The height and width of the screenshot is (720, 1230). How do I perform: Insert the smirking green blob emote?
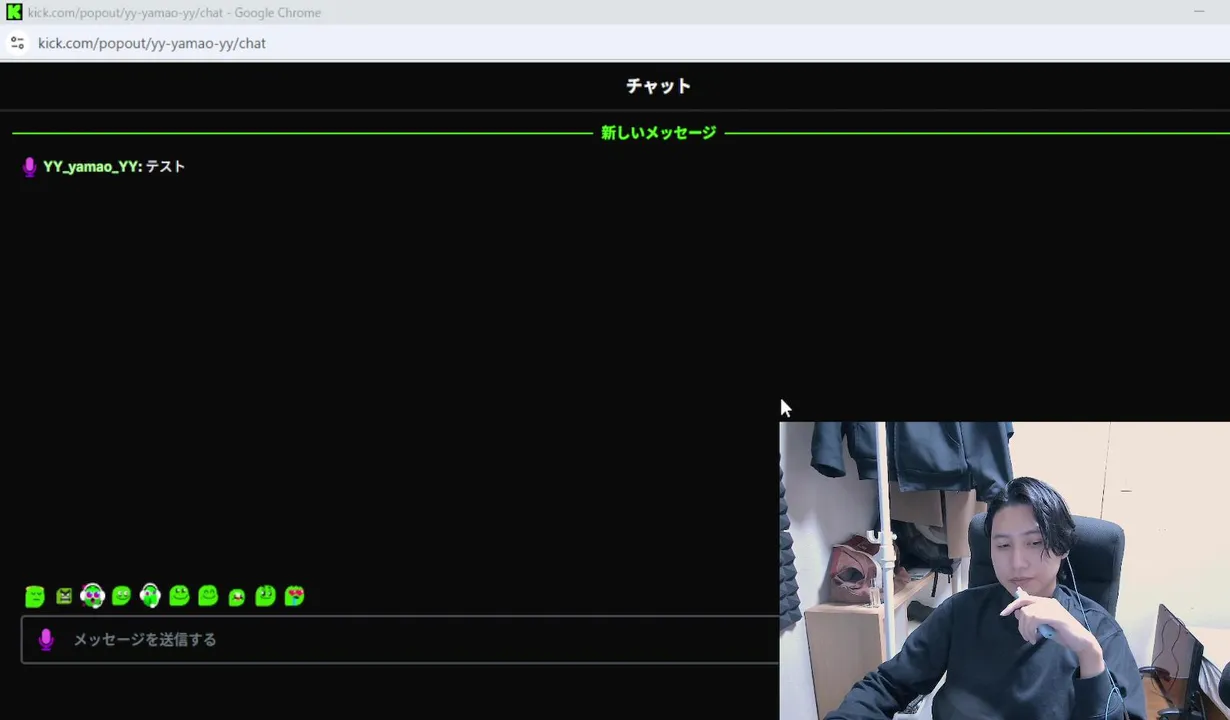(121, 596)
